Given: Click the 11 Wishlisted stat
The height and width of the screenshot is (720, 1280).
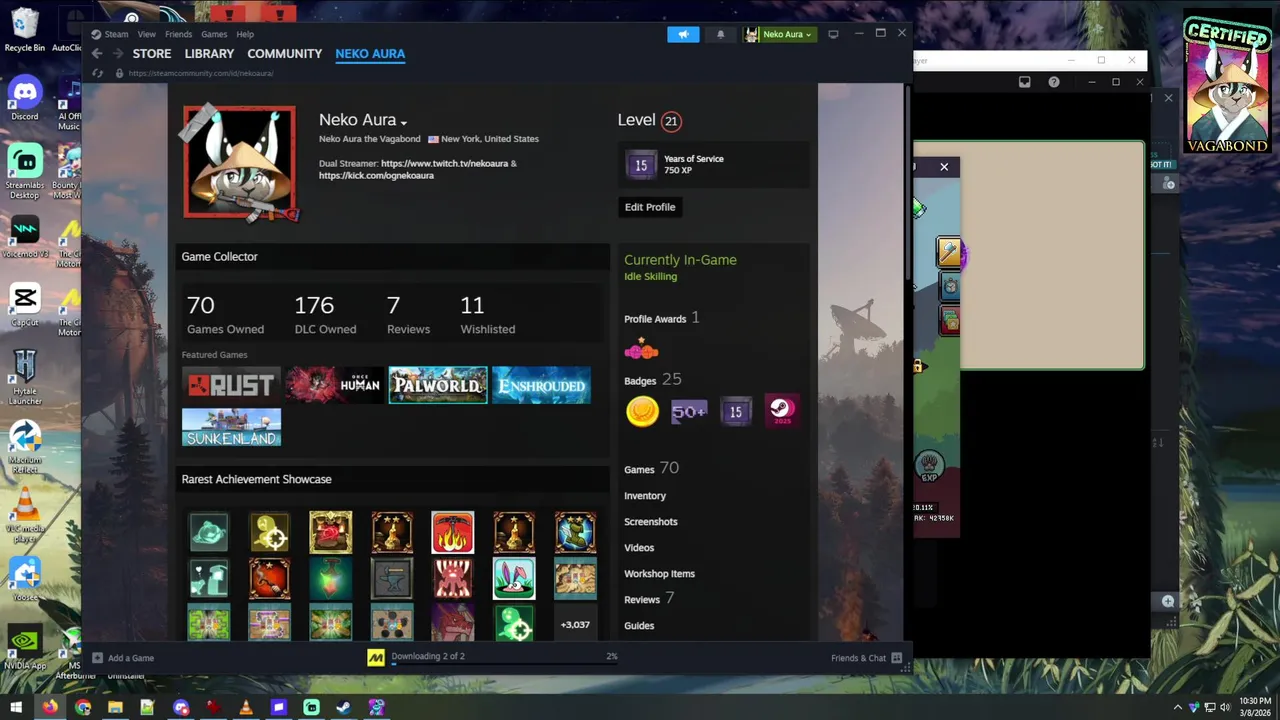Looking at the screenshot, I should [x=488, y=314].
